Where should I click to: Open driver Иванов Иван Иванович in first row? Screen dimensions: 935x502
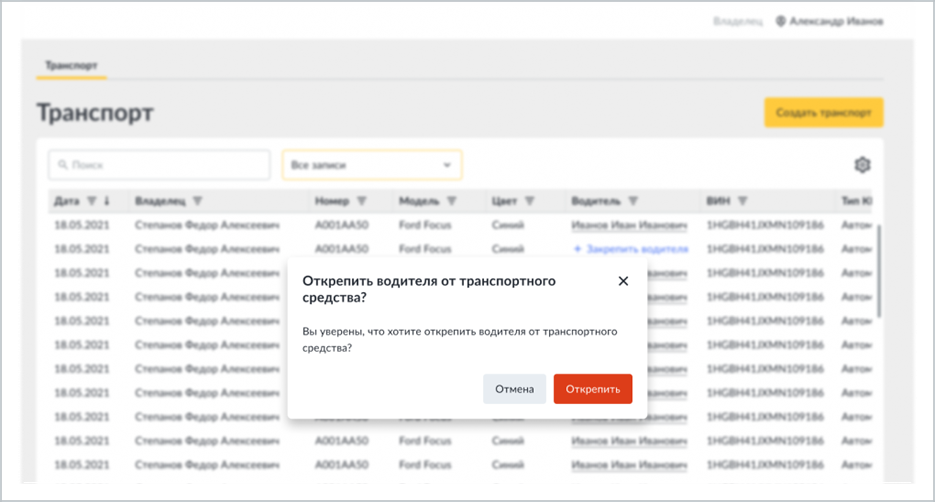click(629, 225)
